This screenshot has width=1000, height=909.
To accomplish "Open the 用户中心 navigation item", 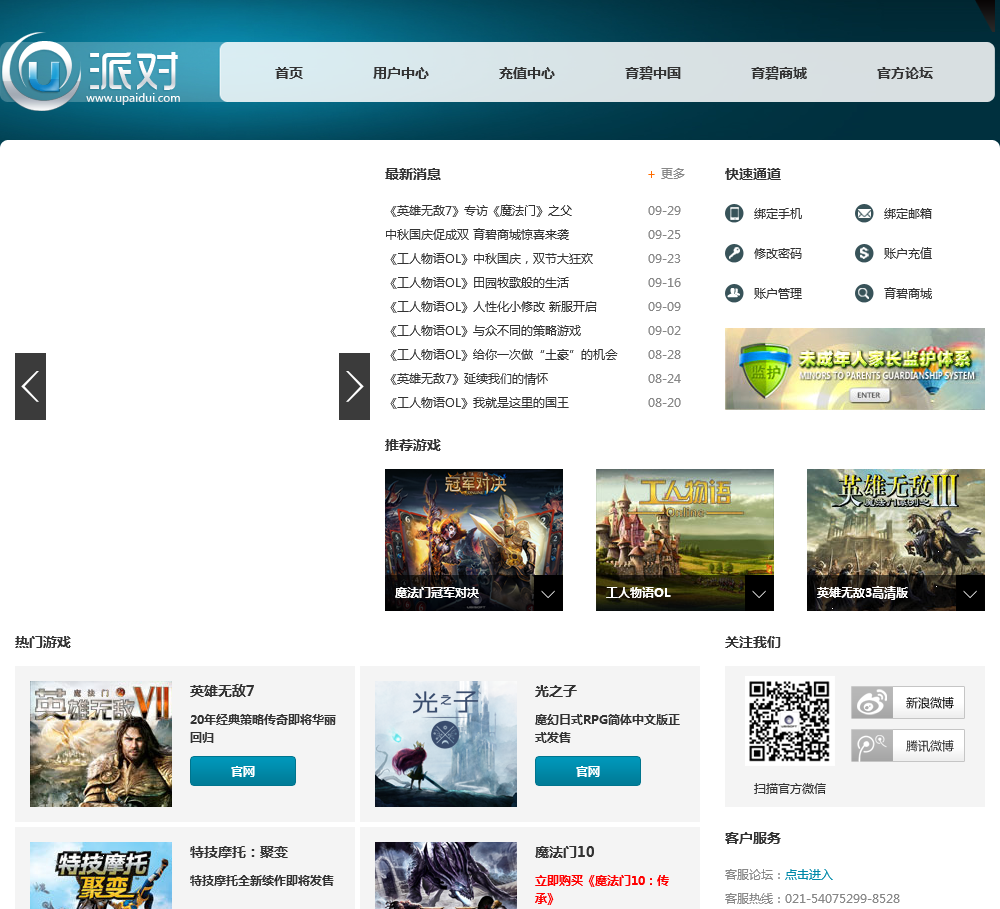I will pos(401,73).
